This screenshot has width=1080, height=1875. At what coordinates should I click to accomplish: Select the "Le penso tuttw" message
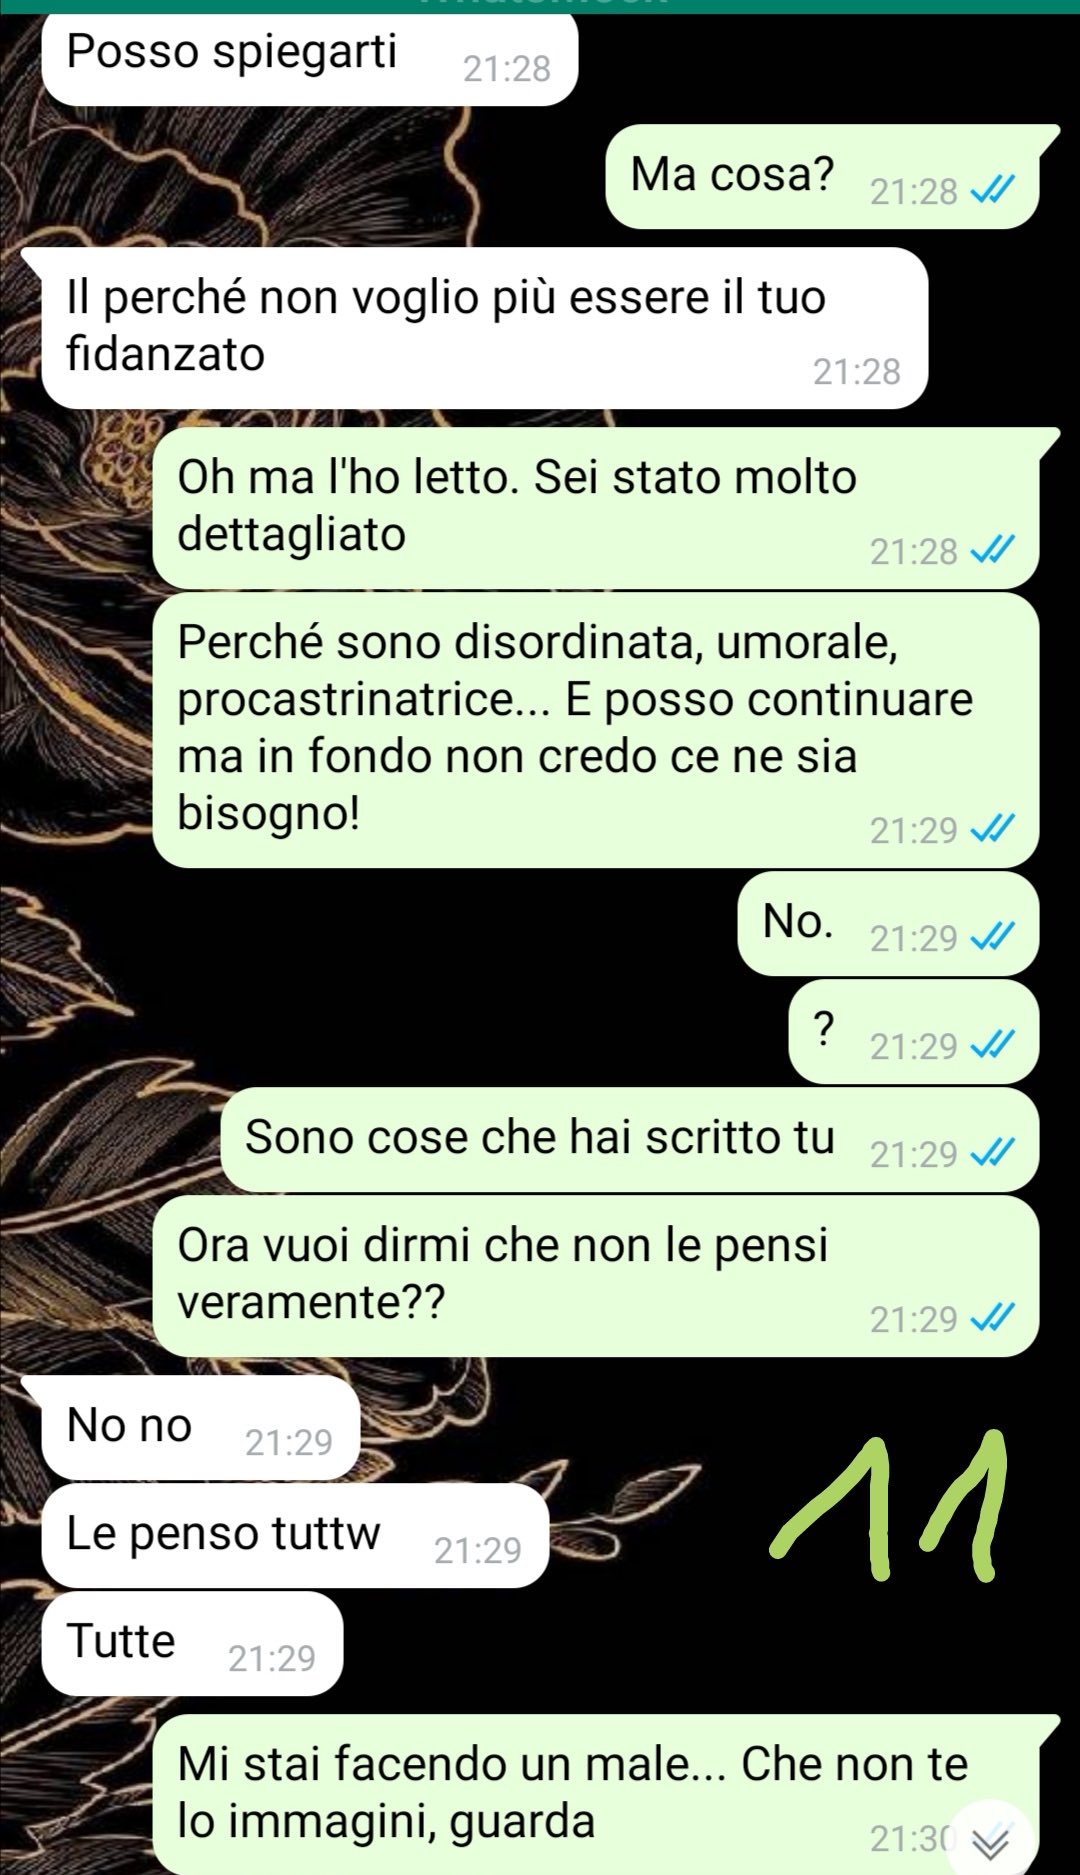click(295, 1535)
